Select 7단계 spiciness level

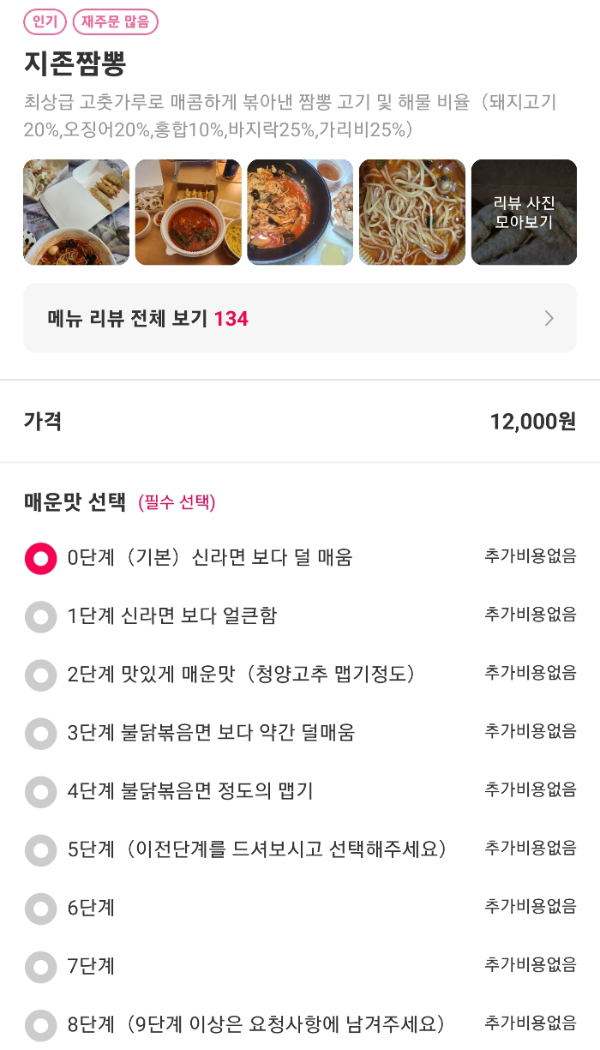point(43,966)
